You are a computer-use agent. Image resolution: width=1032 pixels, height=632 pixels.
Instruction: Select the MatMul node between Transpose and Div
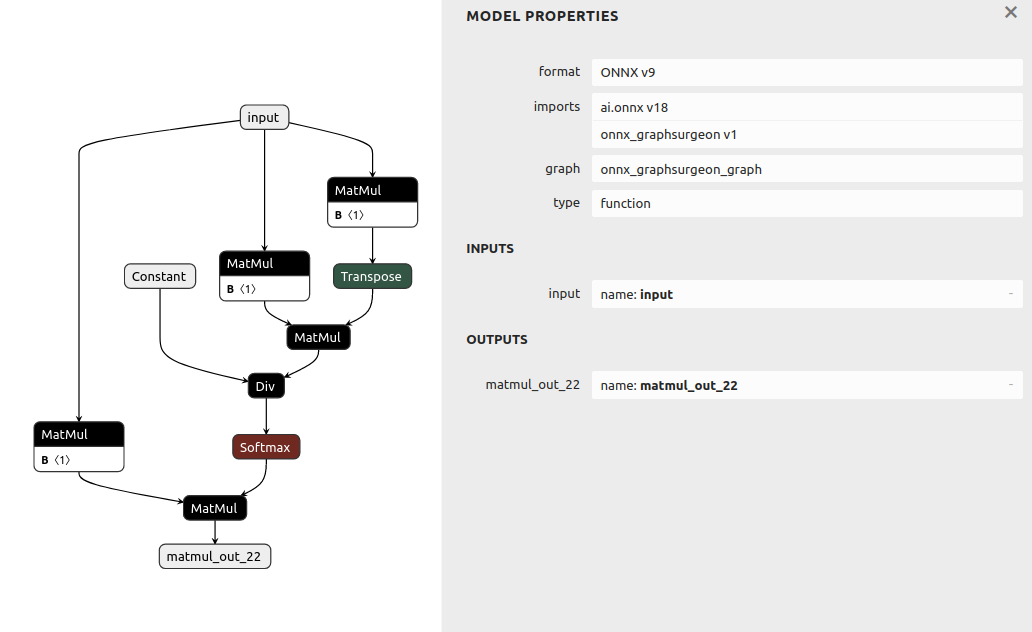tap(319, 337)
